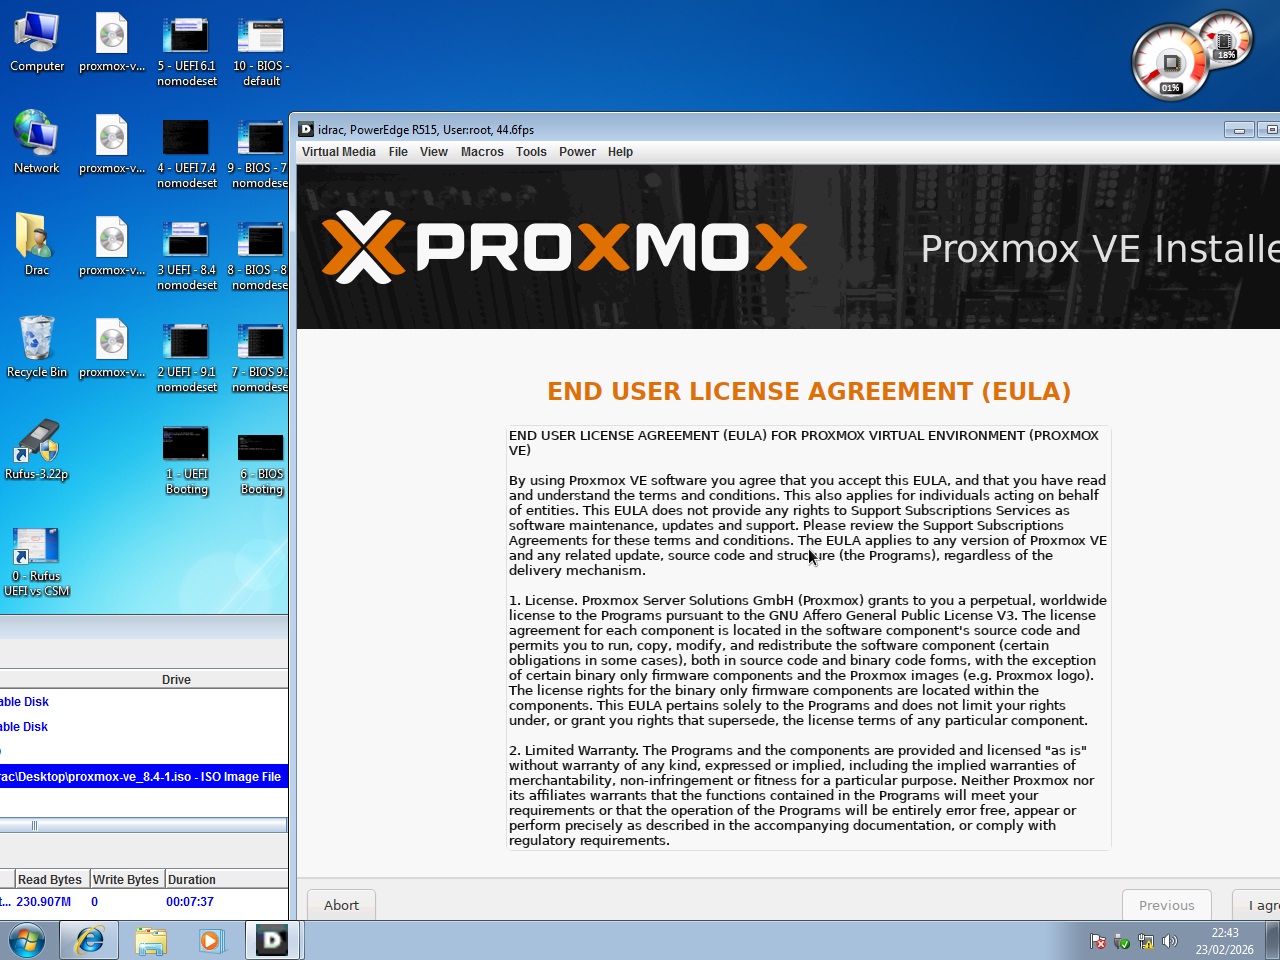The height and width of the screenshot is (960, 1280).
Task: Open Windows Media Player from the taskbar
Action: point(212,941)
